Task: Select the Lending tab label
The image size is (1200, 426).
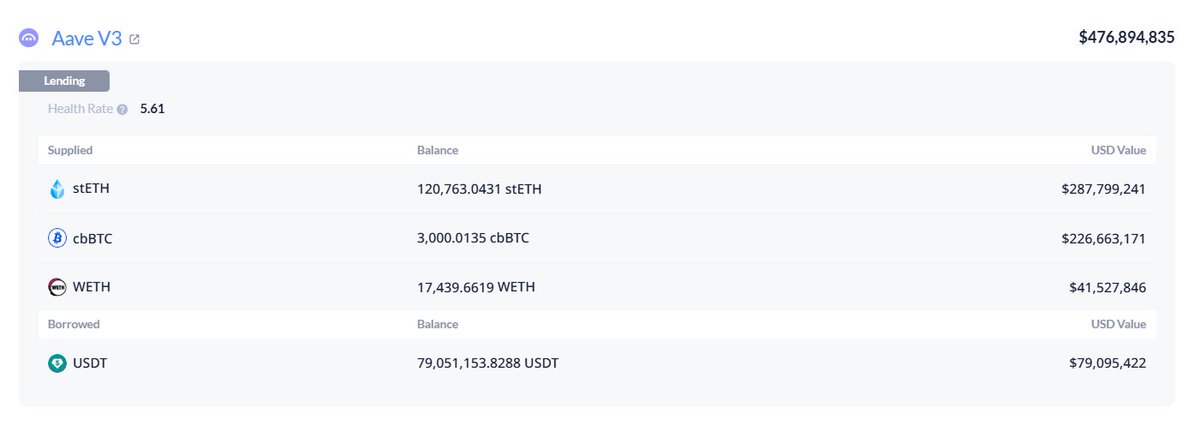Action: [x=64, y=81]
